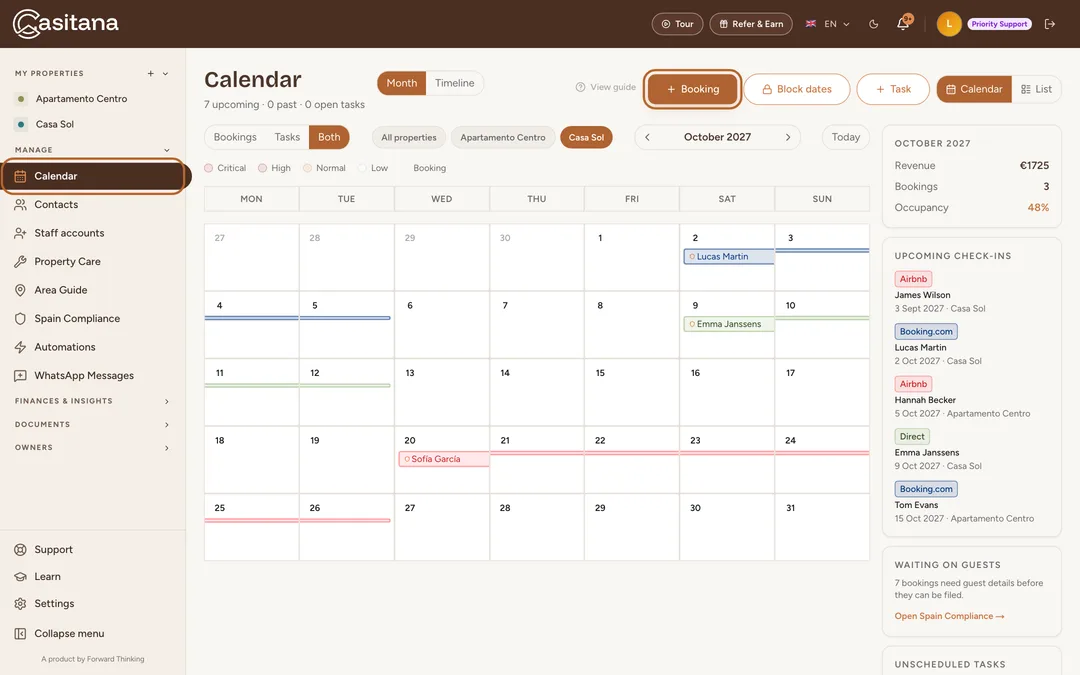The image size is (1080, 675).
Task: Open Spain Compliance link
Action: tap(949, 616)
